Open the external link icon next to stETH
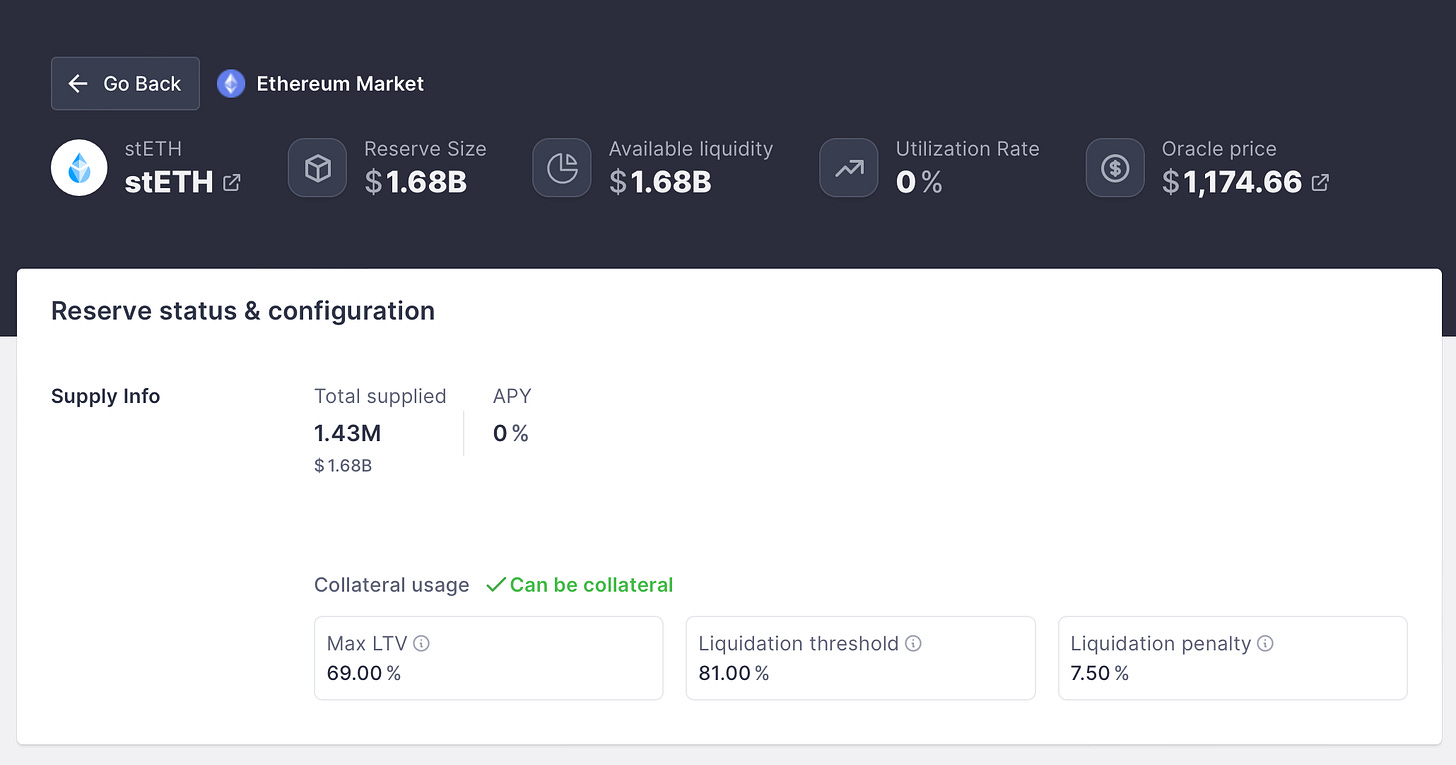Image resolution: width=1456 pixels, height=765 pixels. pos(231,182)
